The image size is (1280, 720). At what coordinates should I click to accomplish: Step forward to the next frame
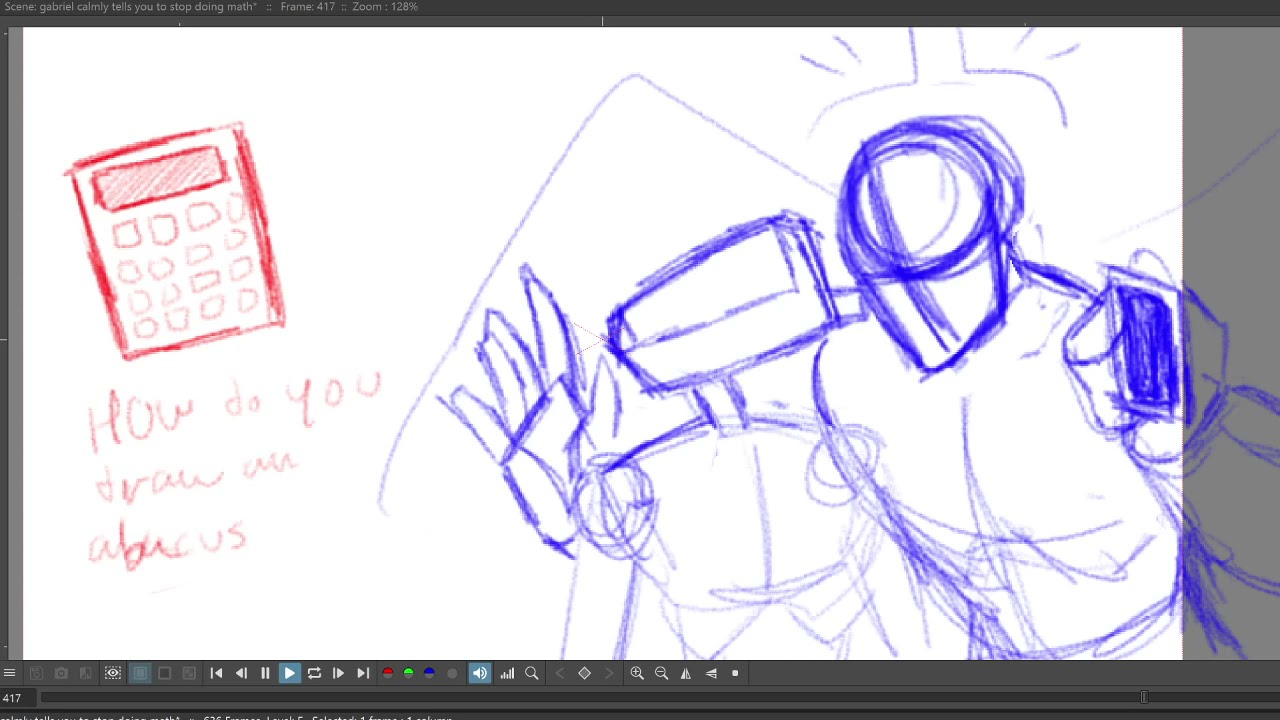pos(338,673)
